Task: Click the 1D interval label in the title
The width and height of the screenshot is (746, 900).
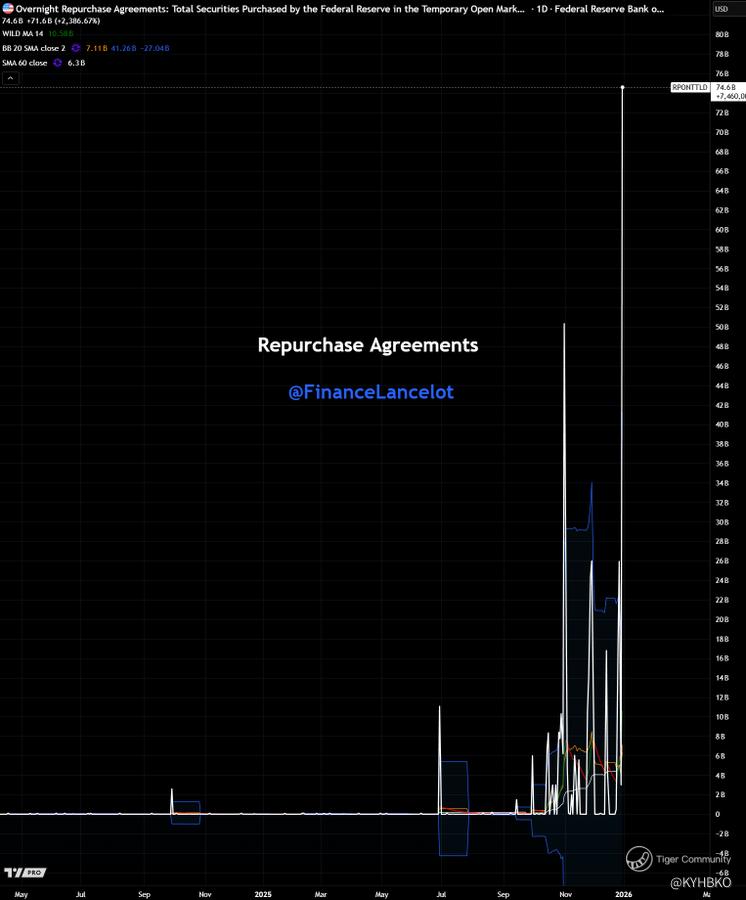Action: (542, 9)
